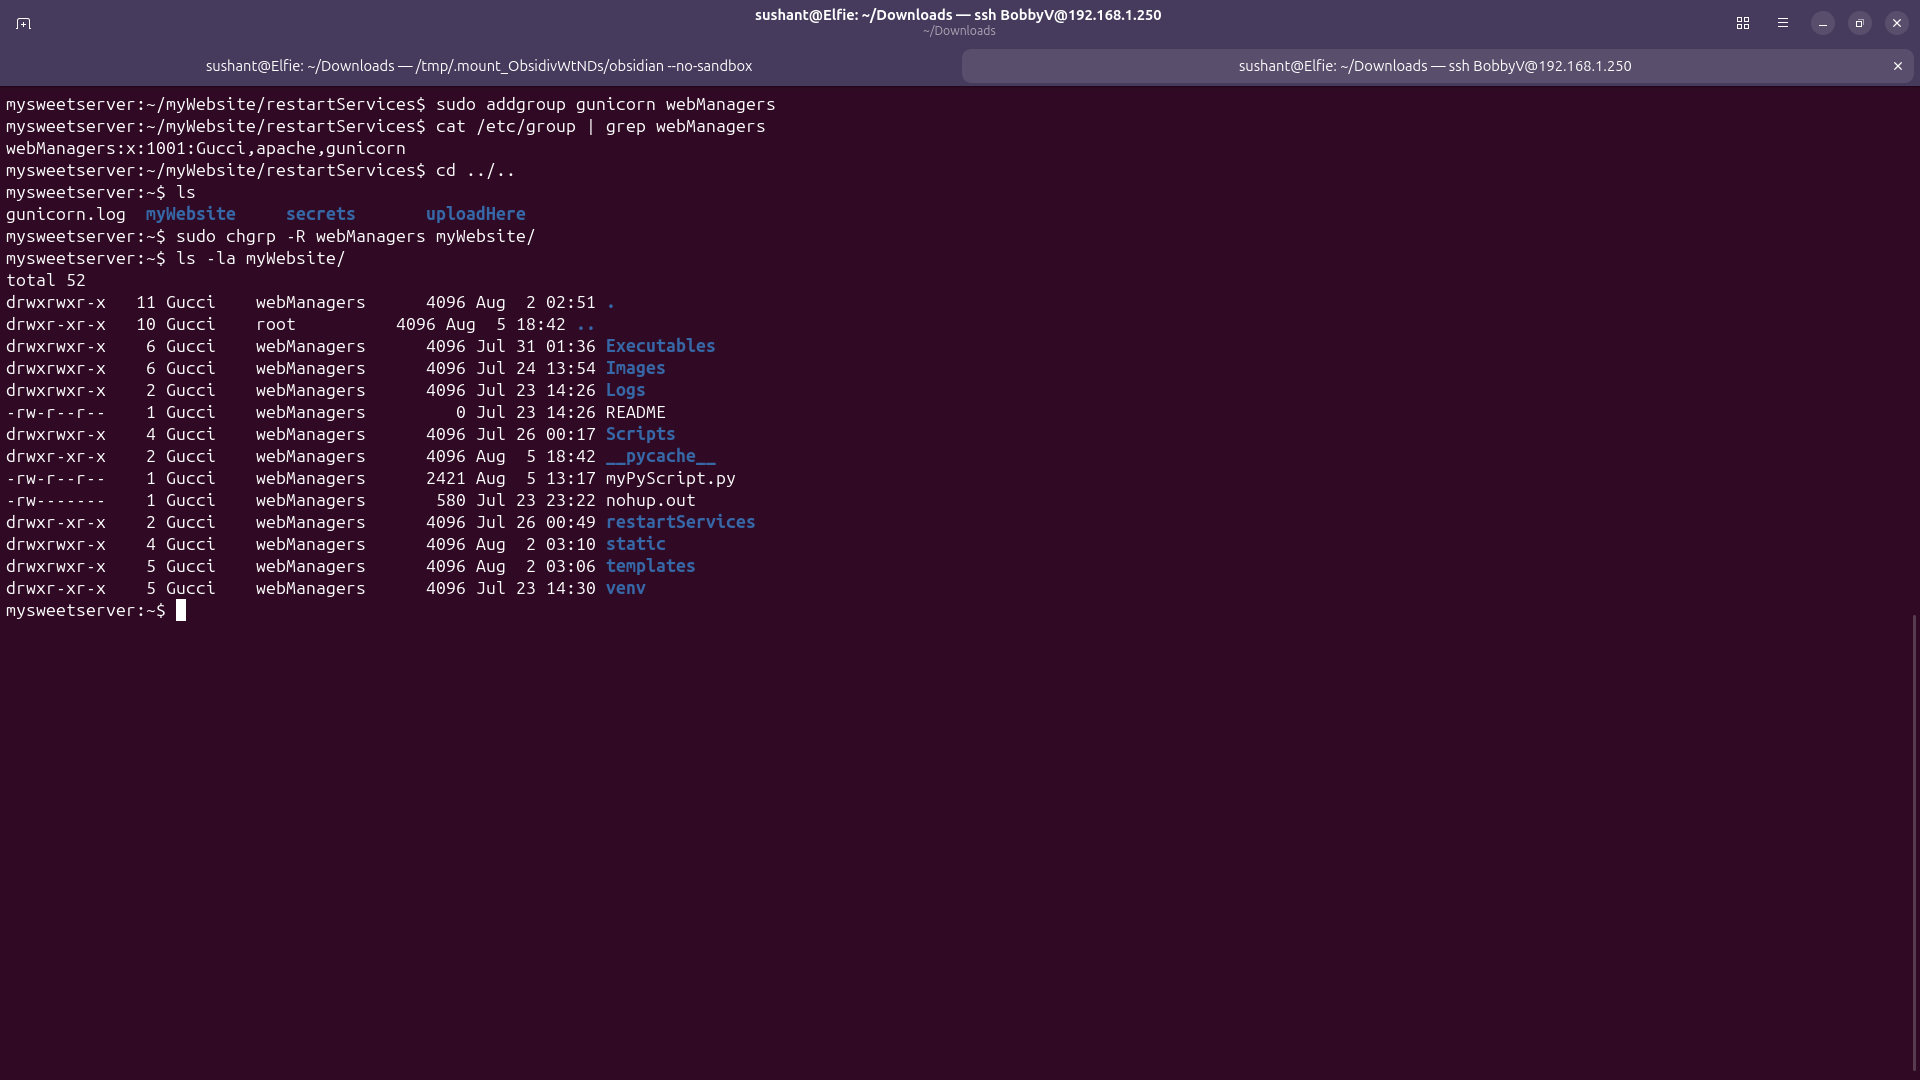Click the secrets folder name

[x=320, y=214]
